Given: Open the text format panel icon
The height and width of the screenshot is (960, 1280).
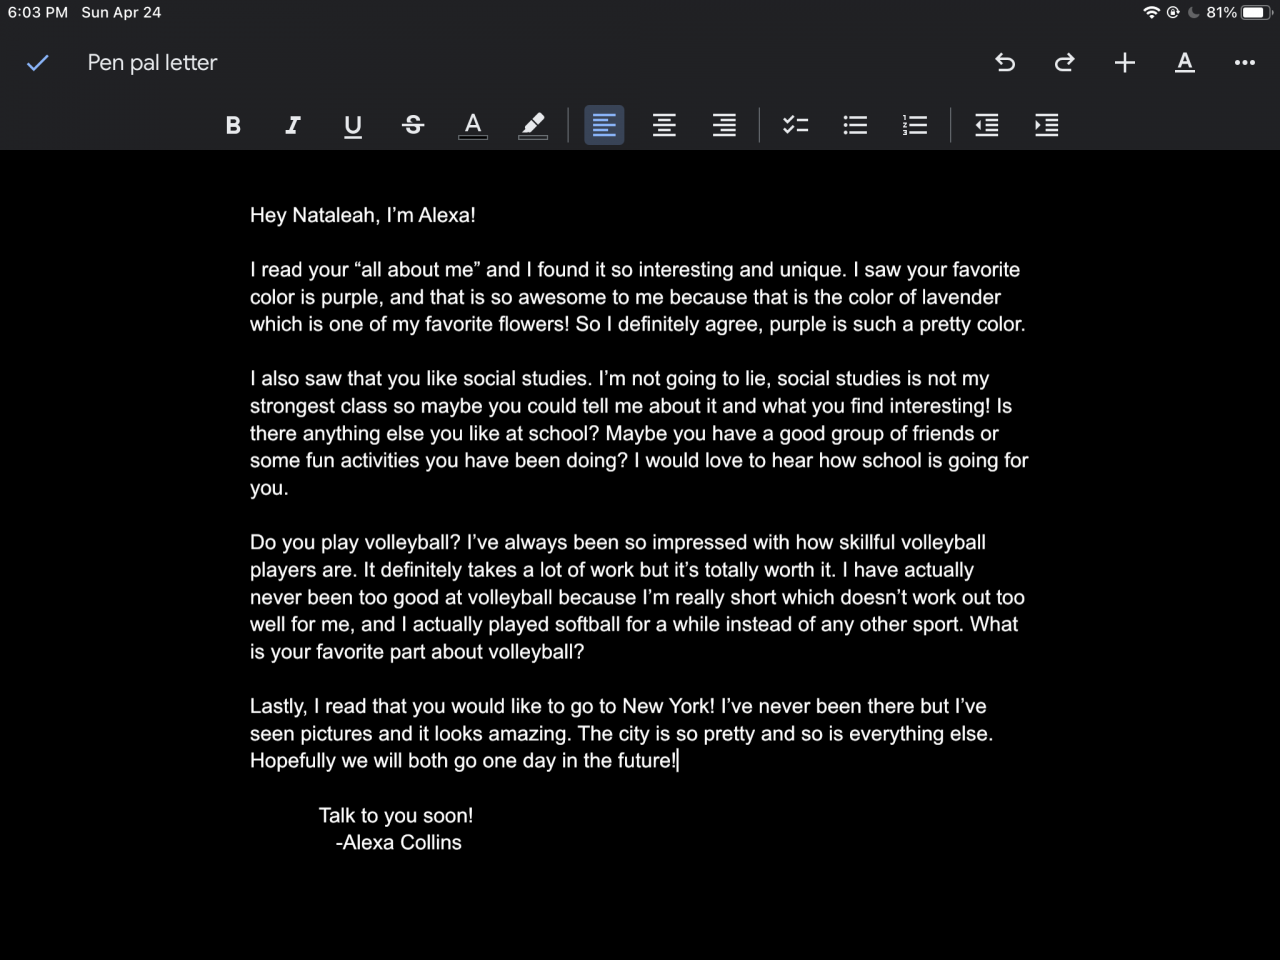Looking at the screenshot, I should click(1185, 63).
